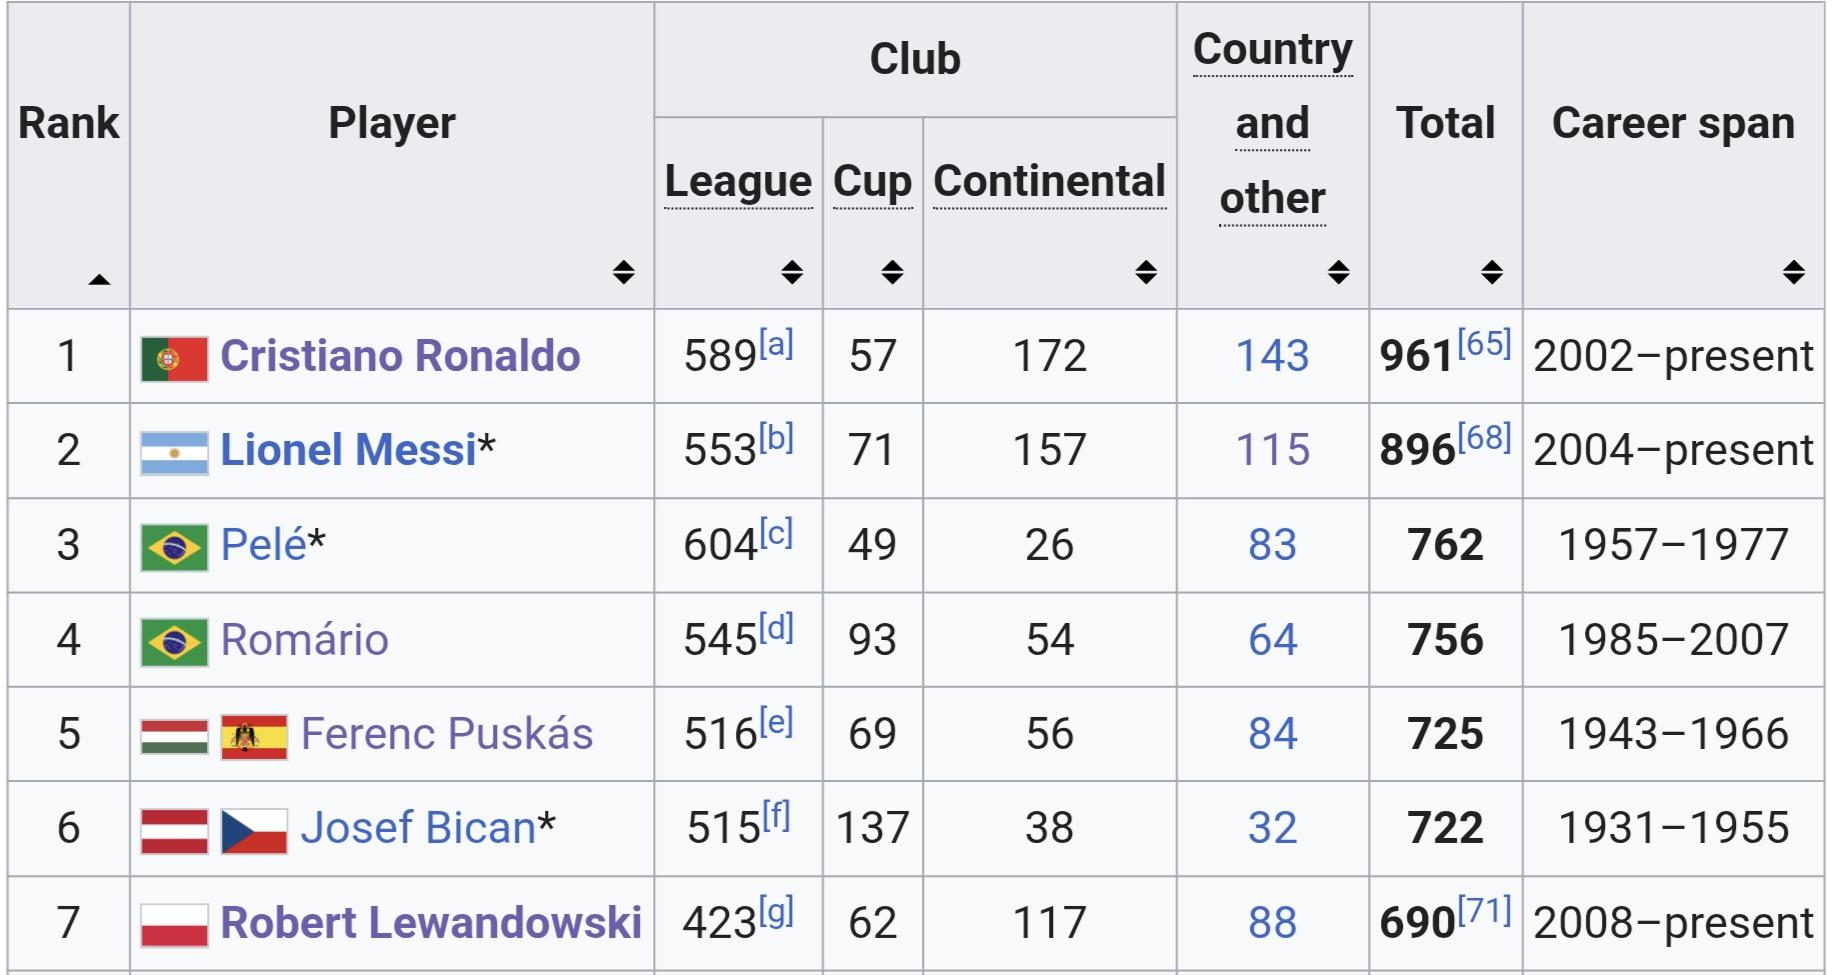Screen dimensions: 1832x975
Task: Click Brazil flag icon beside Romário
Action: pos(174,641)
